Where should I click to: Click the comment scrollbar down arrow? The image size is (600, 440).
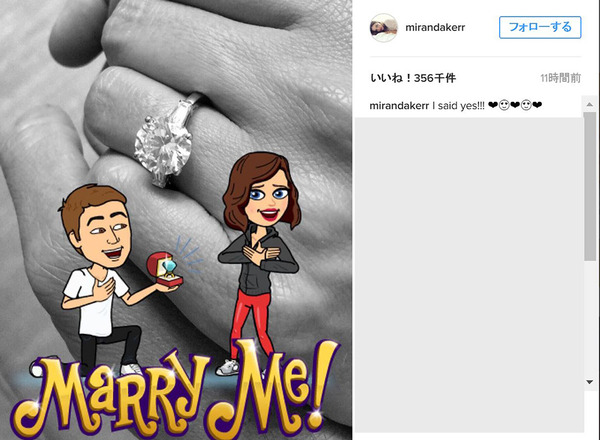click(x=589, y=381)
